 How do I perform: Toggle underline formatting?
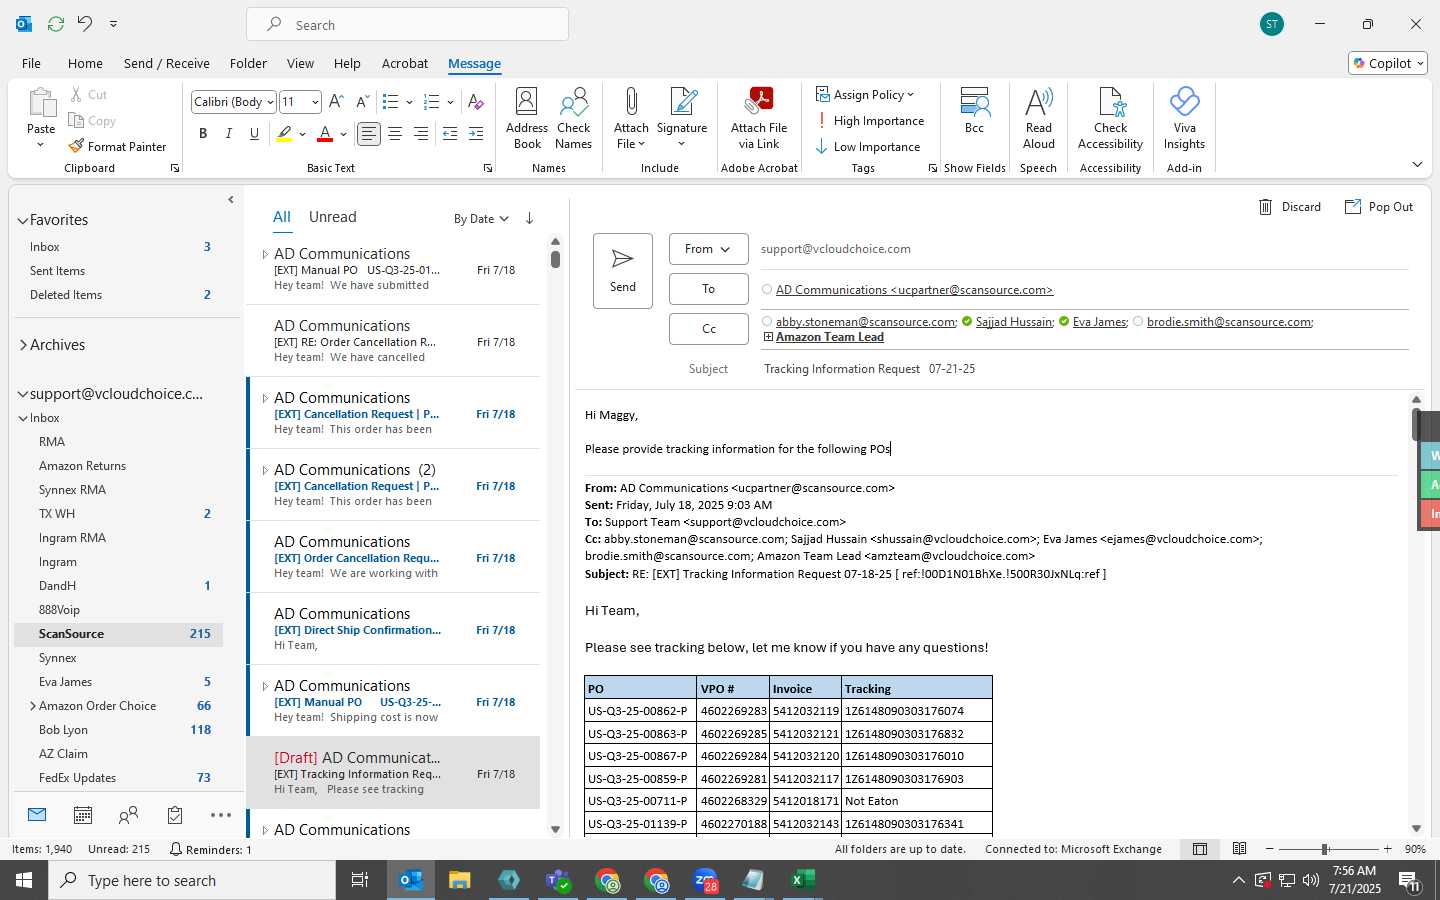coord(255,133)
